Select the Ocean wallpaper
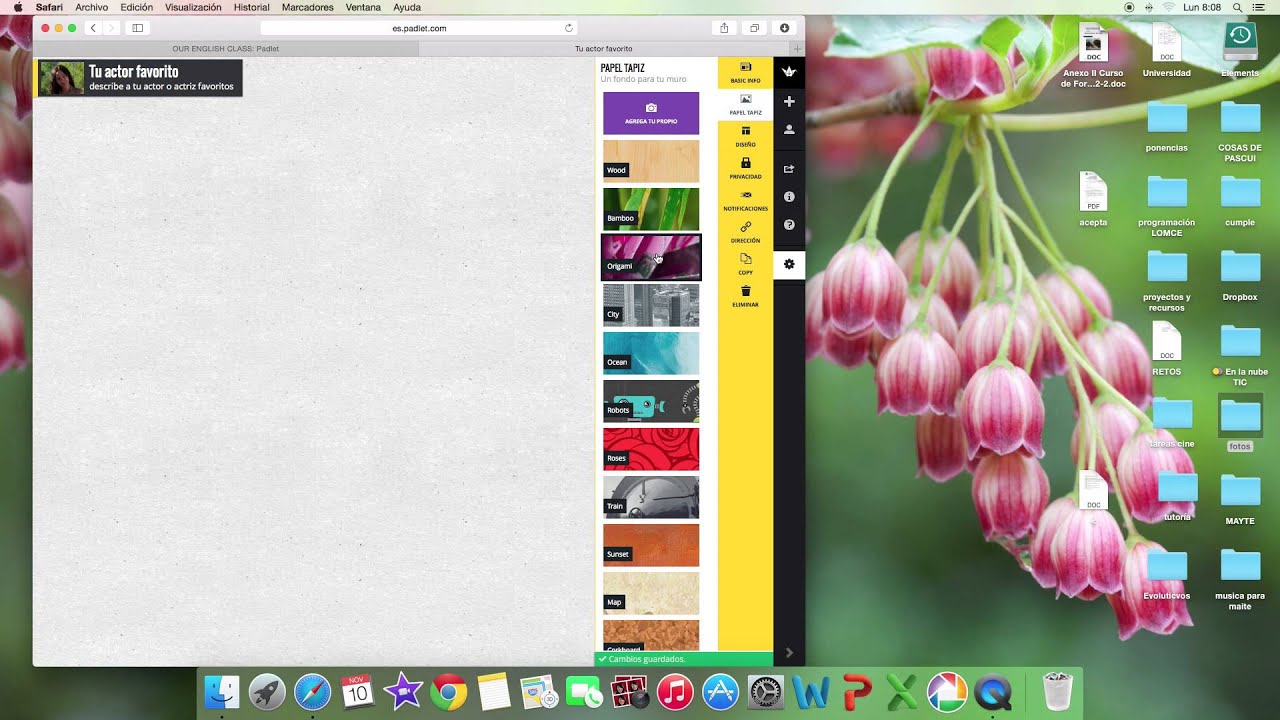Viewport: 1280px width, 720px height. [x=651, y=353]
